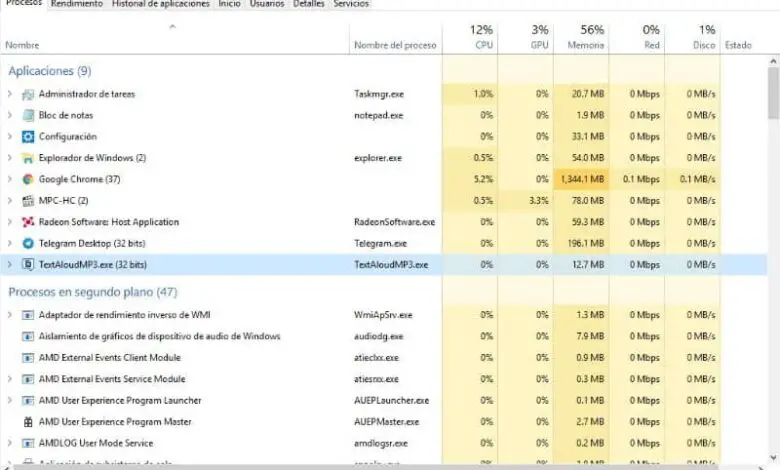
Task: Open the Inicio tab
Action: pos(229,4)
